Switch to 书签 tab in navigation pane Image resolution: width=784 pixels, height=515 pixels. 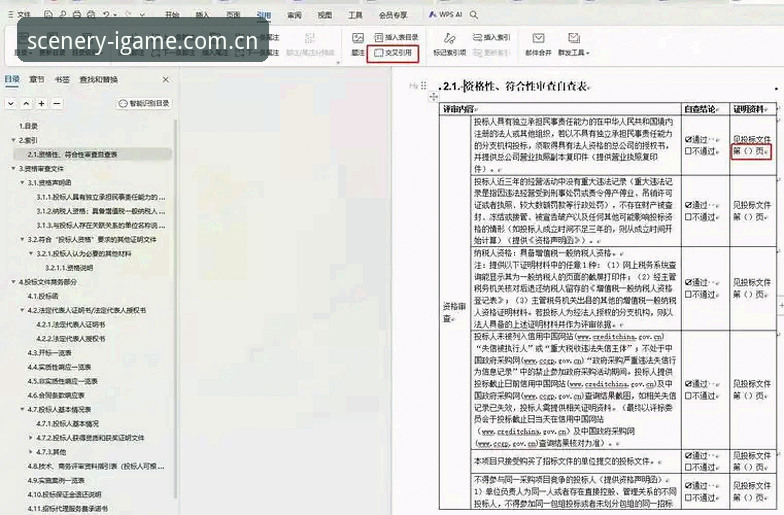pos(62,80)
